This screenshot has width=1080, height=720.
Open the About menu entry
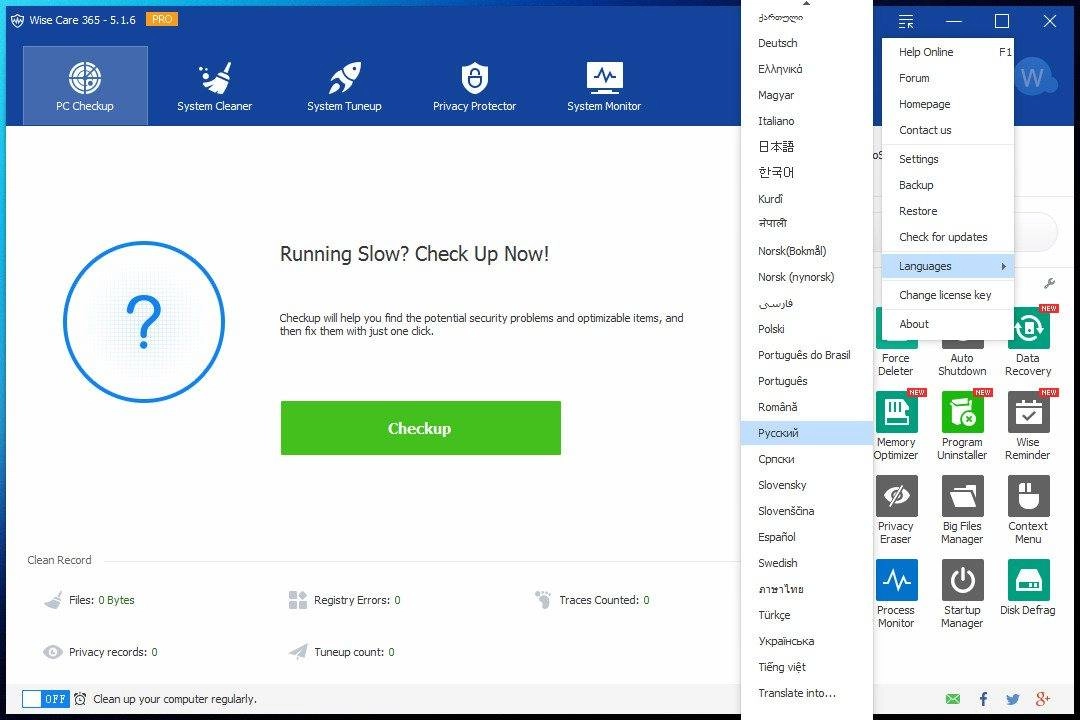pos(948,324)
